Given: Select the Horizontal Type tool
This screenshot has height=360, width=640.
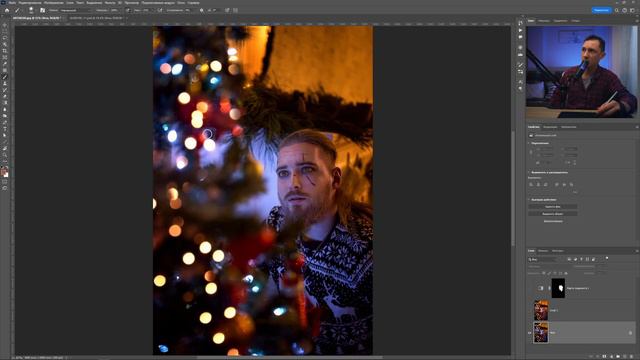Looking at the screenshot, I should [x=5, y=129].
